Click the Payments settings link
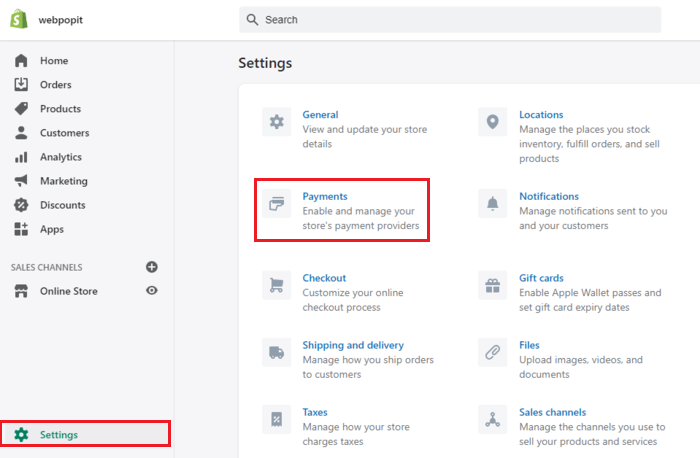Image resolution: width=700 pixels, height=458 pixels. (x=325, y=196)
